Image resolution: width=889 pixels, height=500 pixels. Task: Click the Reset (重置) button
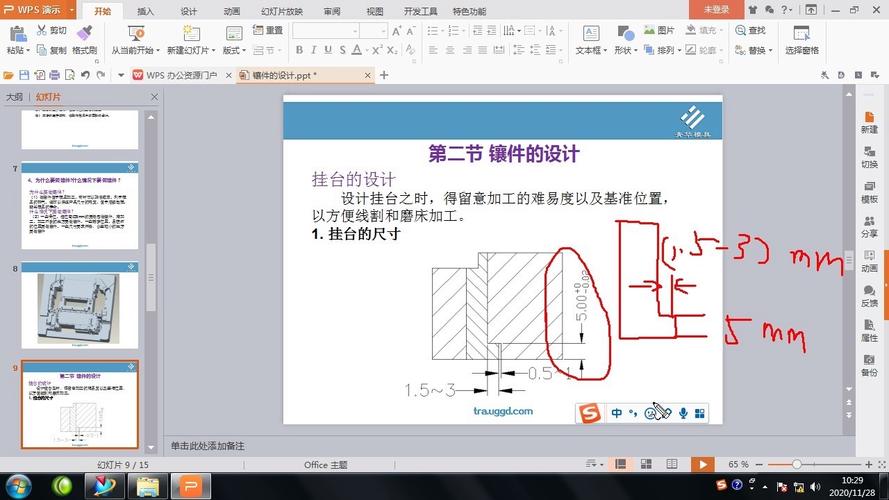(x=268, y=30)
